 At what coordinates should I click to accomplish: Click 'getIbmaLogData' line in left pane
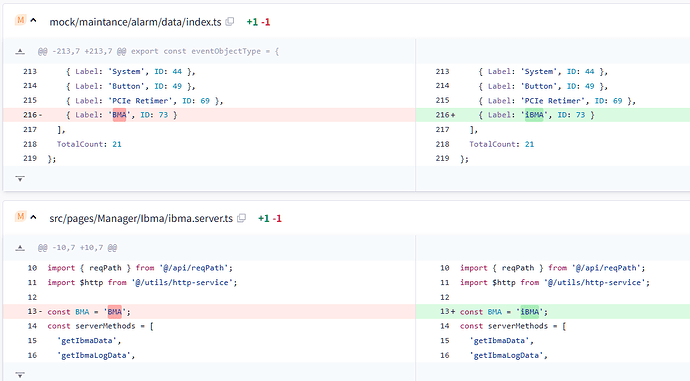tap(96, 355)
